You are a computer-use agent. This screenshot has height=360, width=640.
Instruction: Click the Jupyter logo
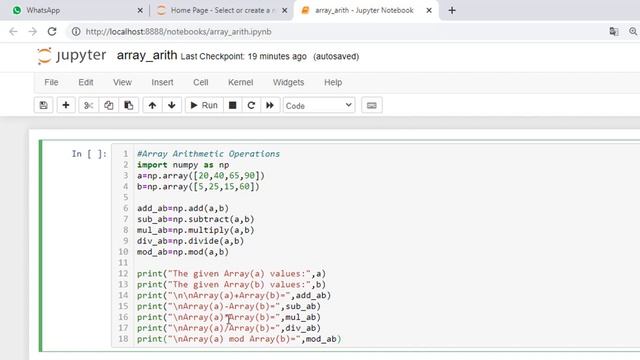tap(71, 56)
